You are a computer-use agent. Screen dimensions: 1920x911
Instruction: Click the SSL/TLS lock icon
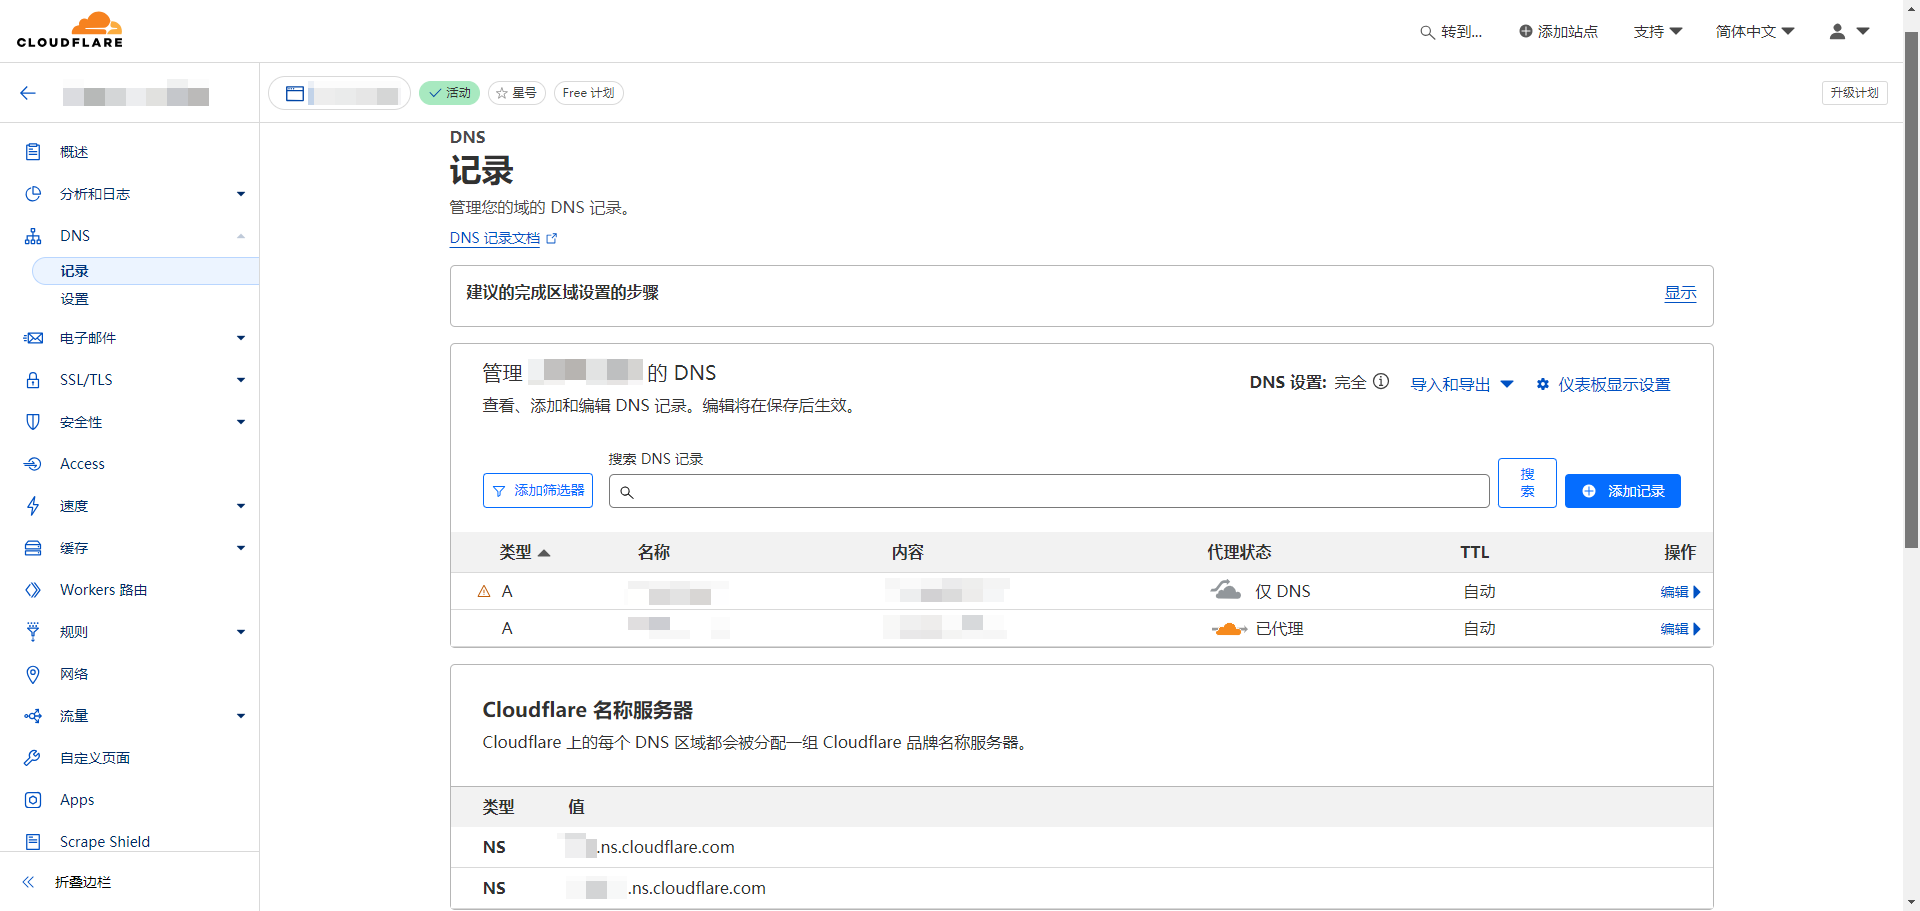coord(33,380)
